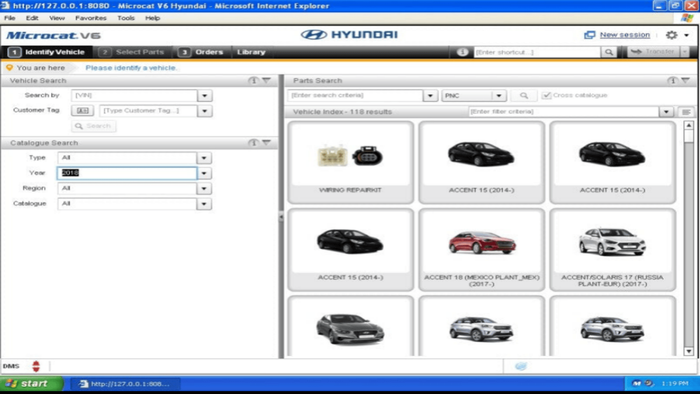Collapse the Vehicle Search panel with its triangle icon
The height and width of the screenshot is (394, 700).
267,81
